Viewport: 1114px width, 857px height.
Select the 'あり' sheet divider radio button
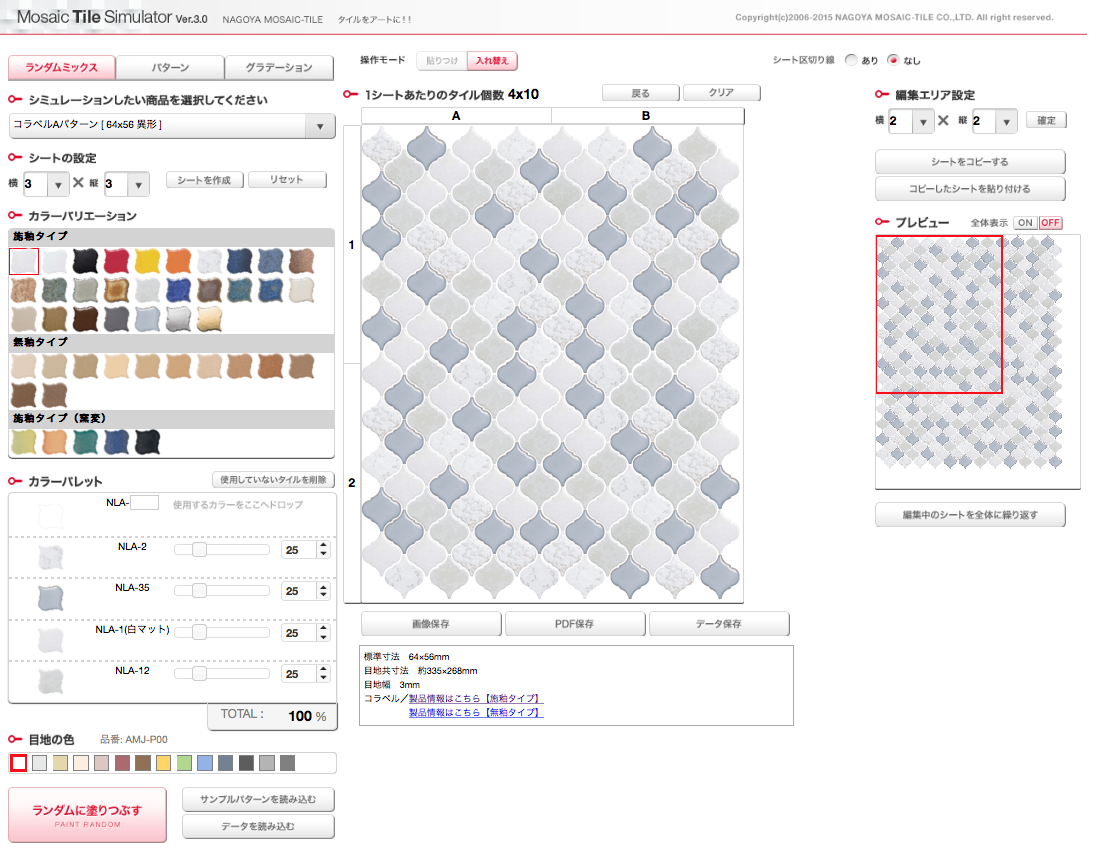click(851, 60)
